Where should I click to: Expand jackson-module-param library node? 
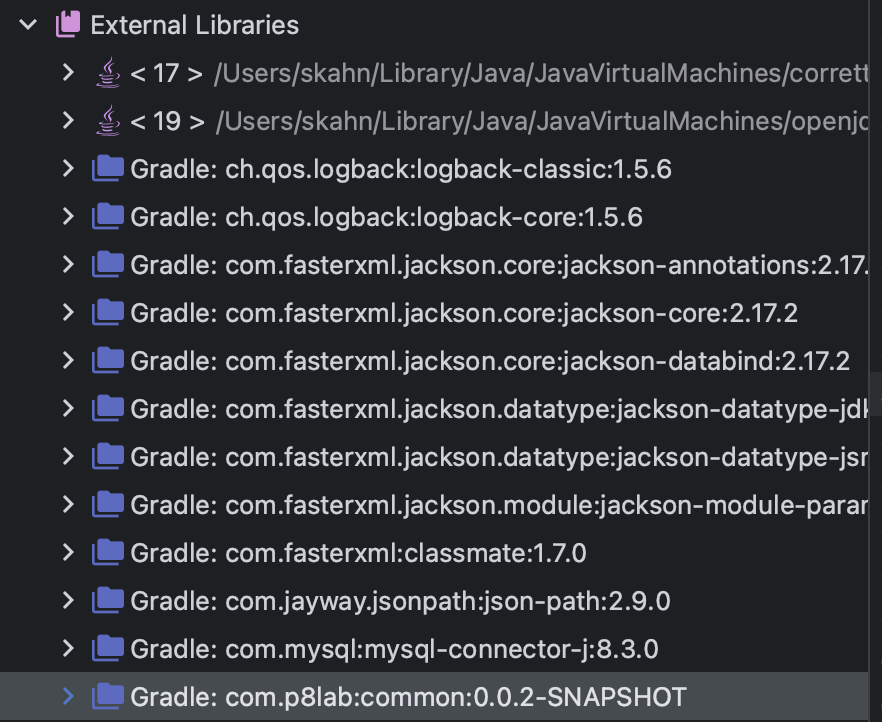pos(68,504)
